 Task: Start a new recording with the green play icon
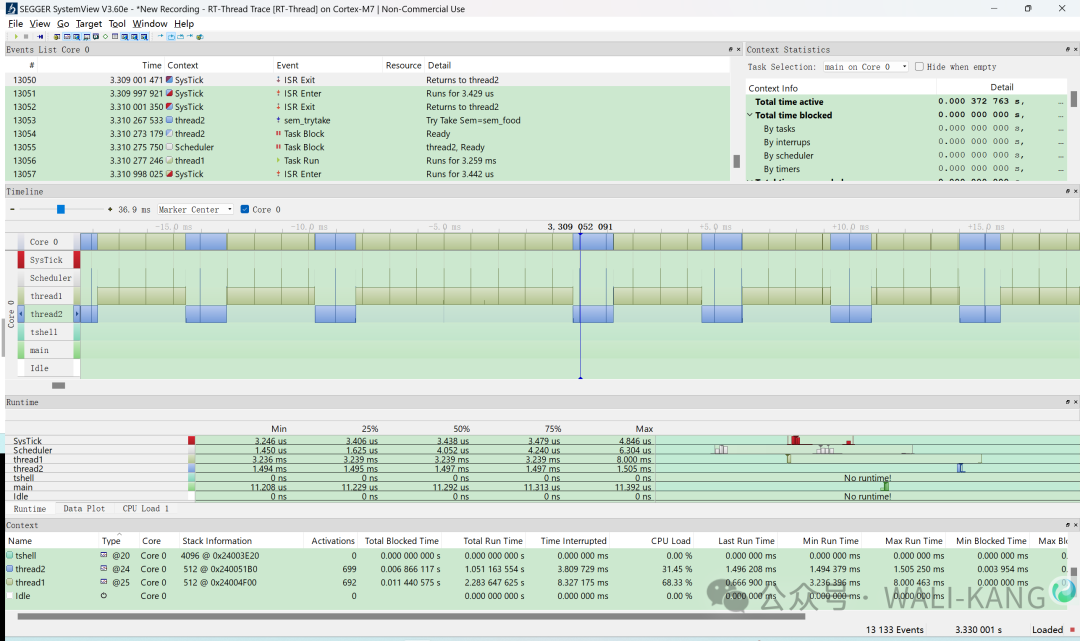[16, 36]
